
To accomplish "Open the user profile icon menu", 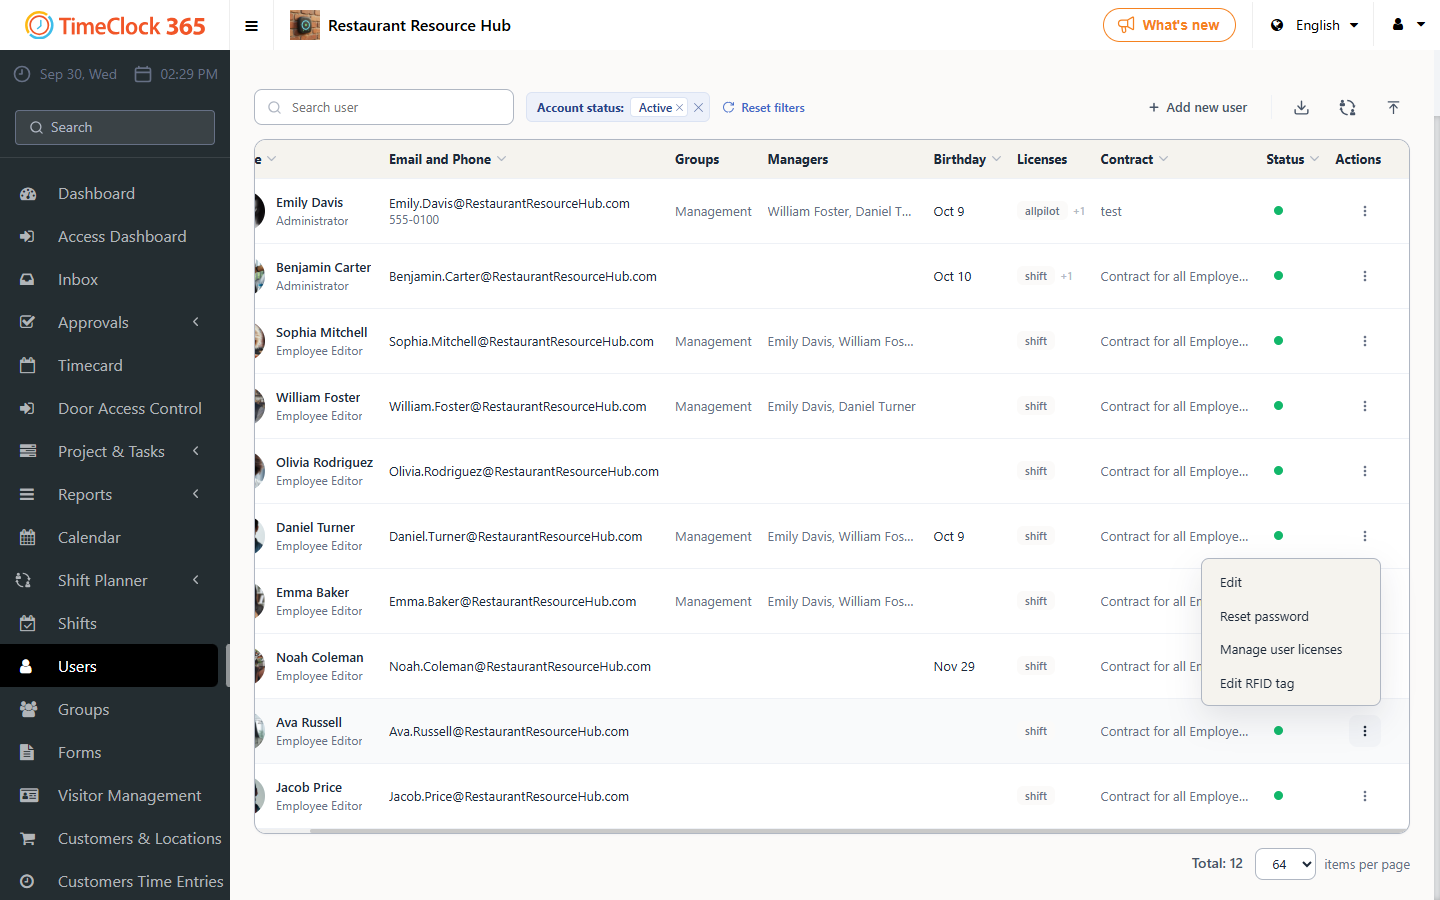I will [1408, 25].
